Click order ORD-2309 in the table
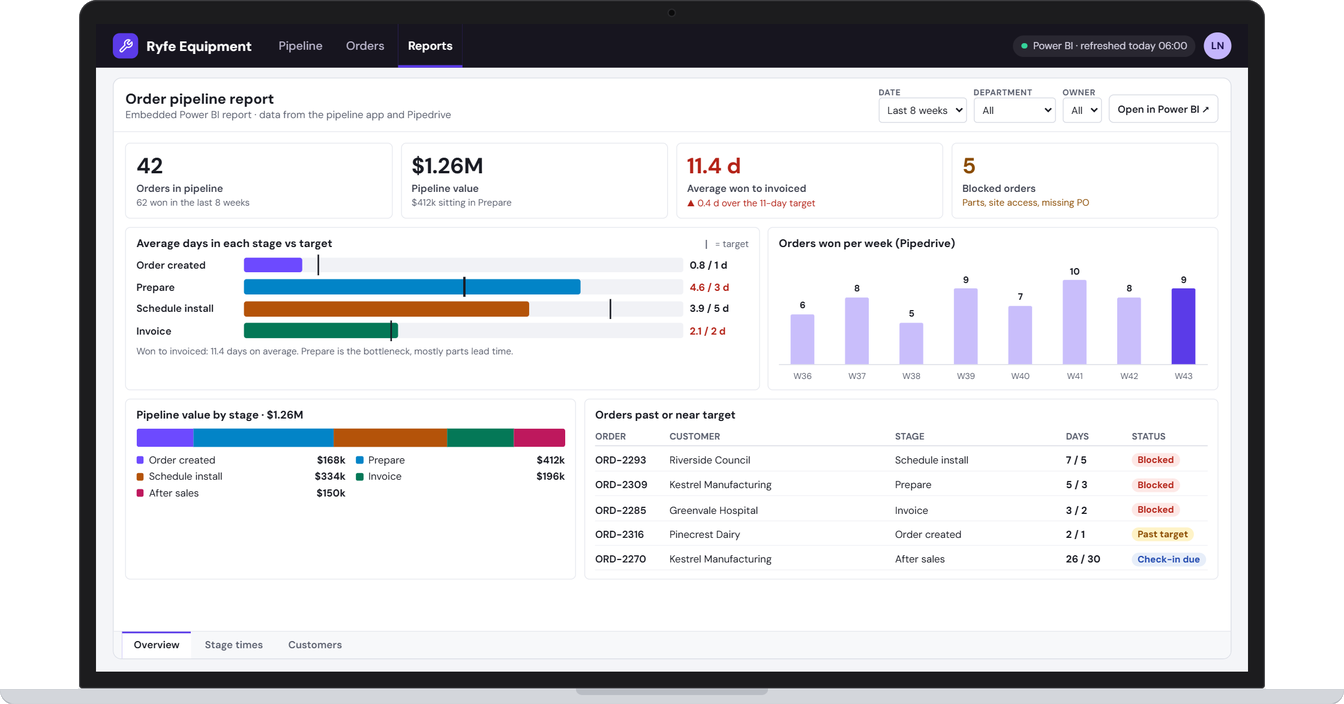Viewport: 1344px width, 704px height. pos(621,485)
